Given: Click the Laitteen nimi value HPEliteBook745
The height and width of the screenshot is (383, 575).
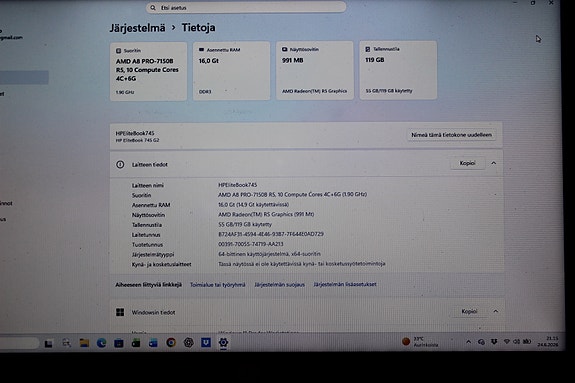Looking at the screenshot, I should 238,185.
